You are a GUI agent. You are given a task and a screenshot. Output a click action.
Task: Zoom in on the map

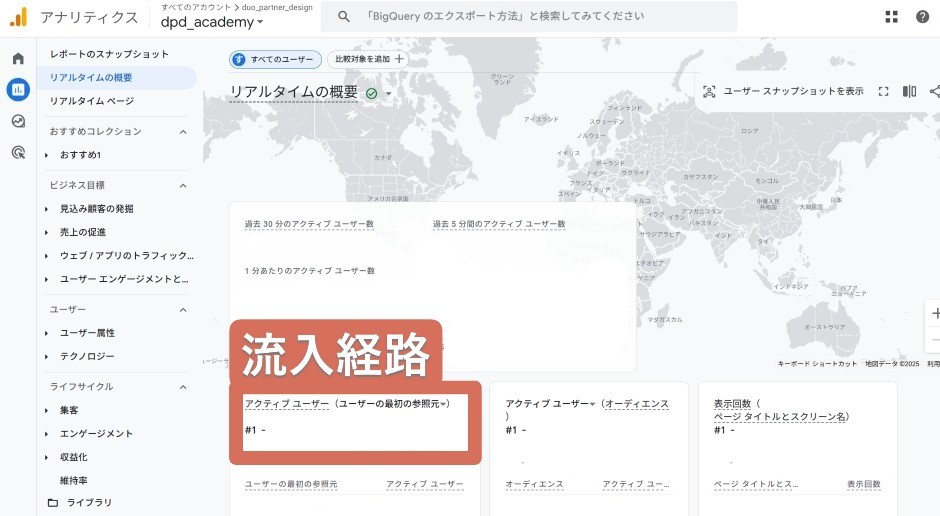coord(934,313)
